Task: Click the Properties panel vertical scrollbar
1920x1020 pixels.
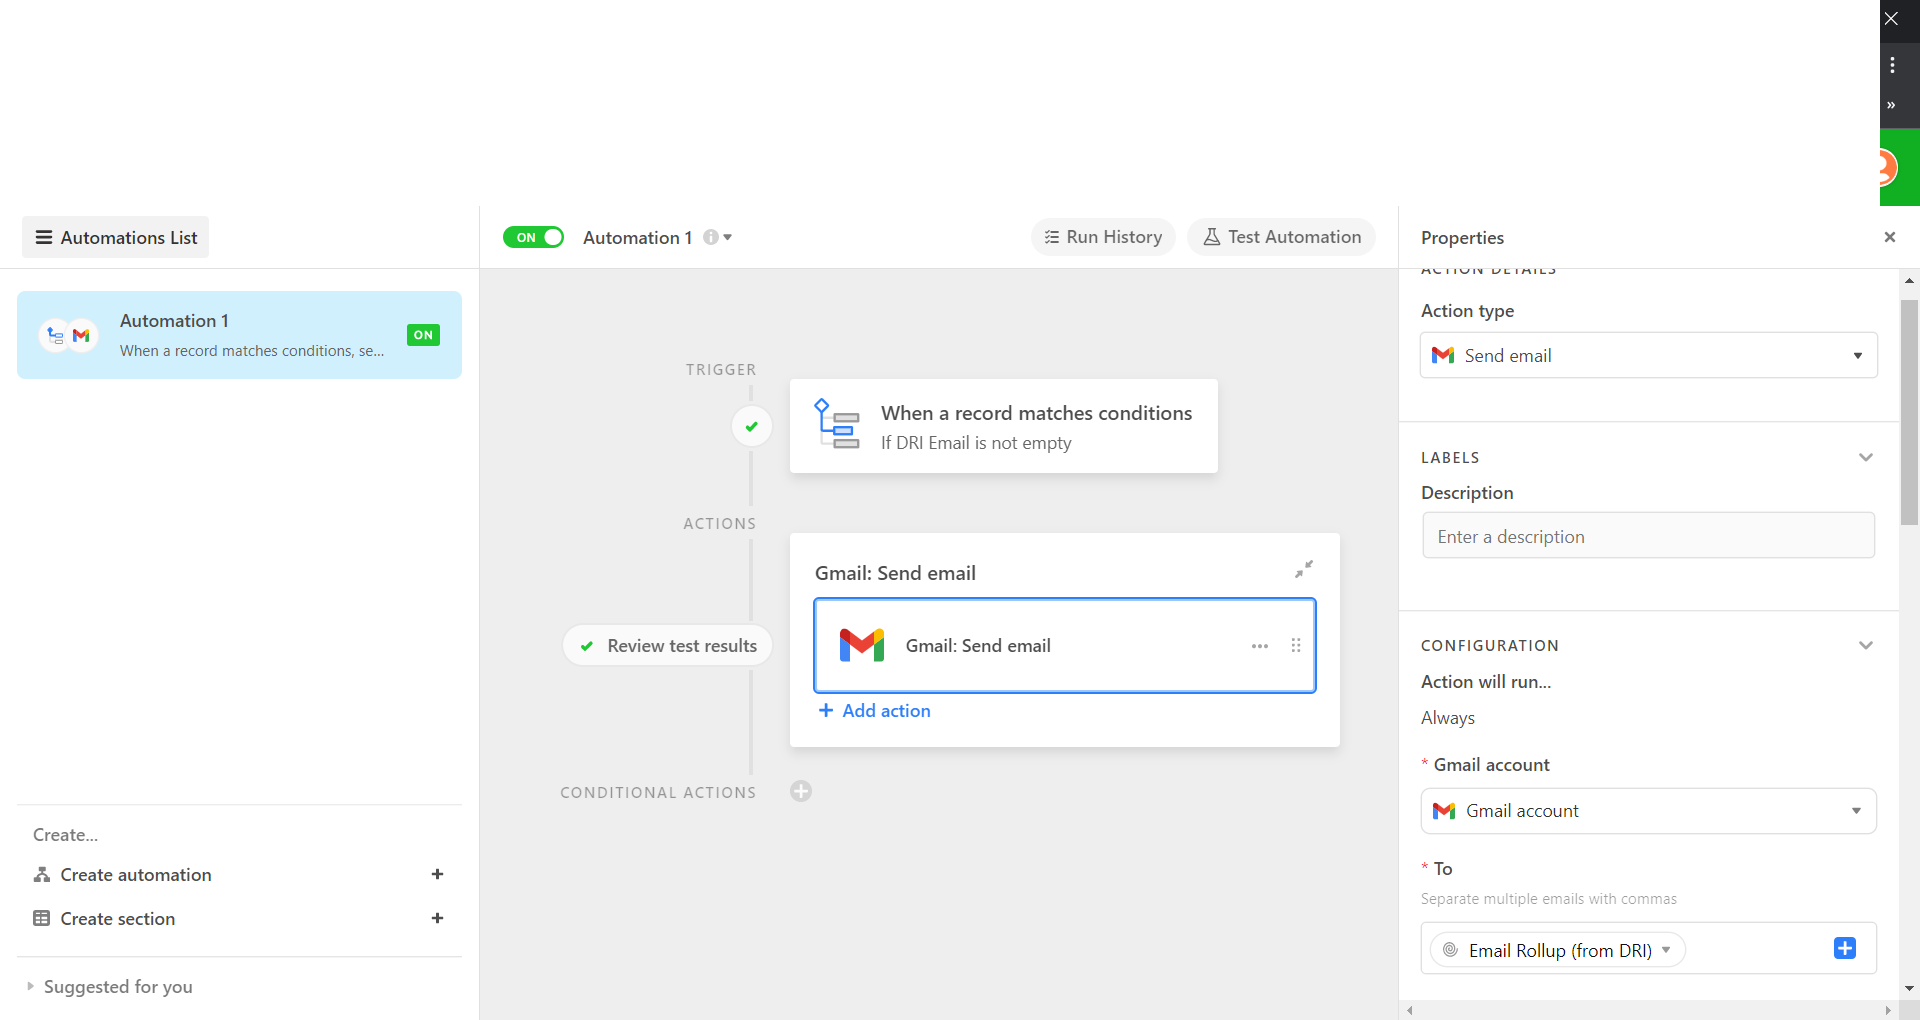Action: 1909,413
